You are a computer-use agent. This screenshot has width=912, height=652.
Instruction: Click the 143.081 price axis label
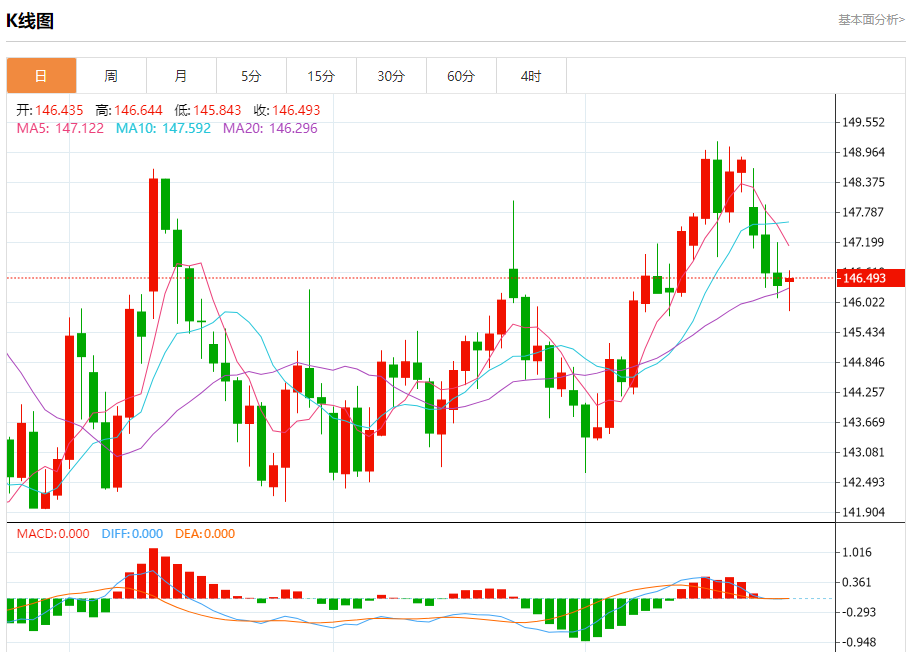[x=863, y=452]
